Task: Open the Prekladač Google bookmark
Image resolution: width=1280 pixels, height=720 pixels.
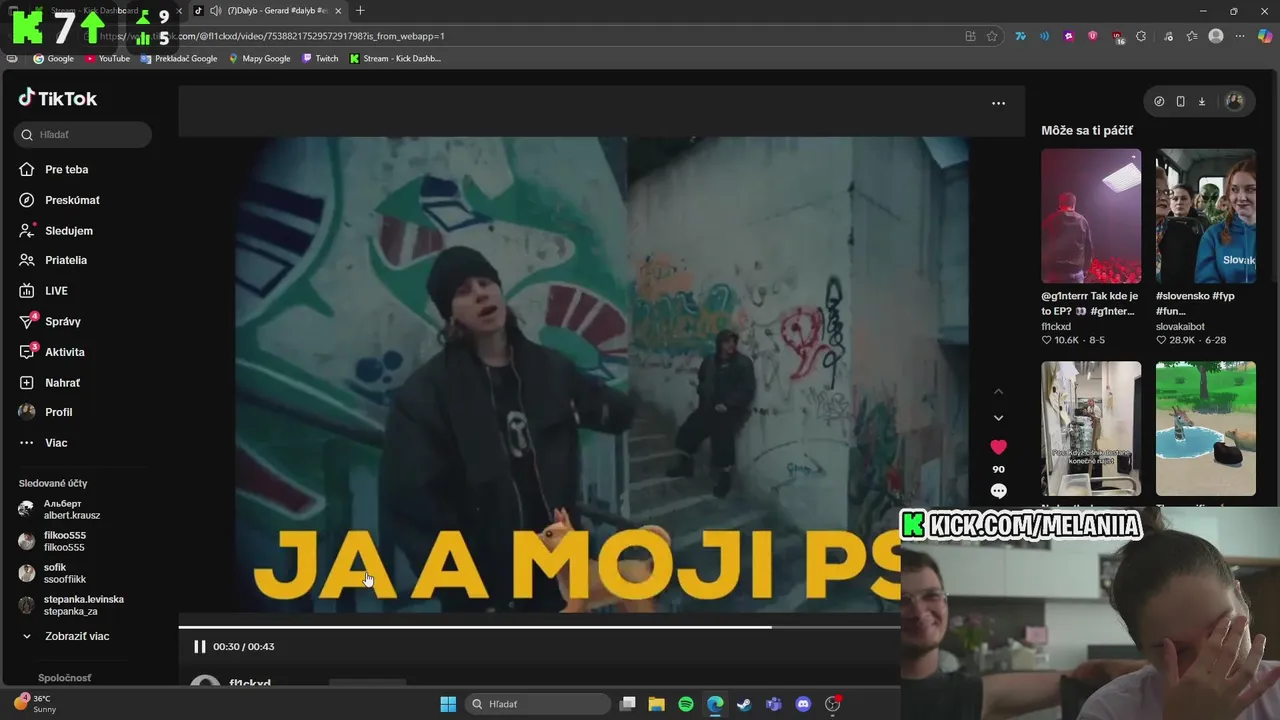Action: 179,58
